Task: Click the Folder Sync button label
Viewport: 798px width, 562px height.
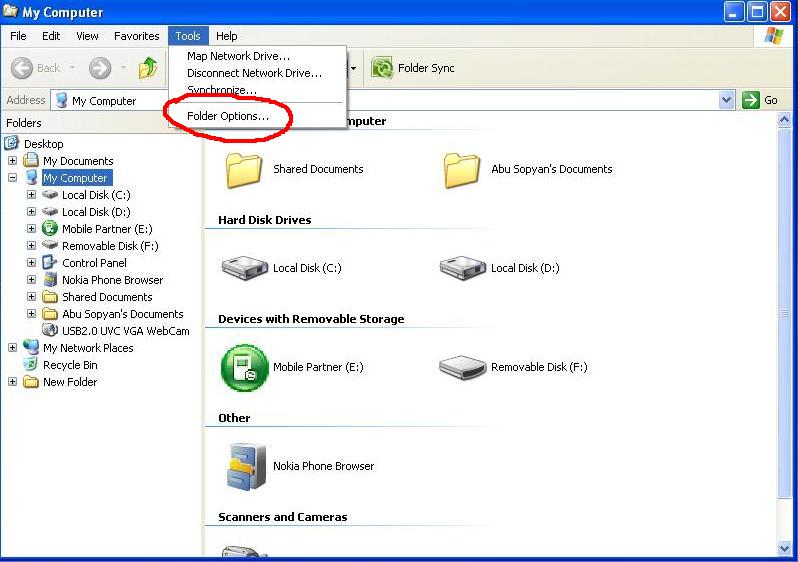Action: pos(426,68)
